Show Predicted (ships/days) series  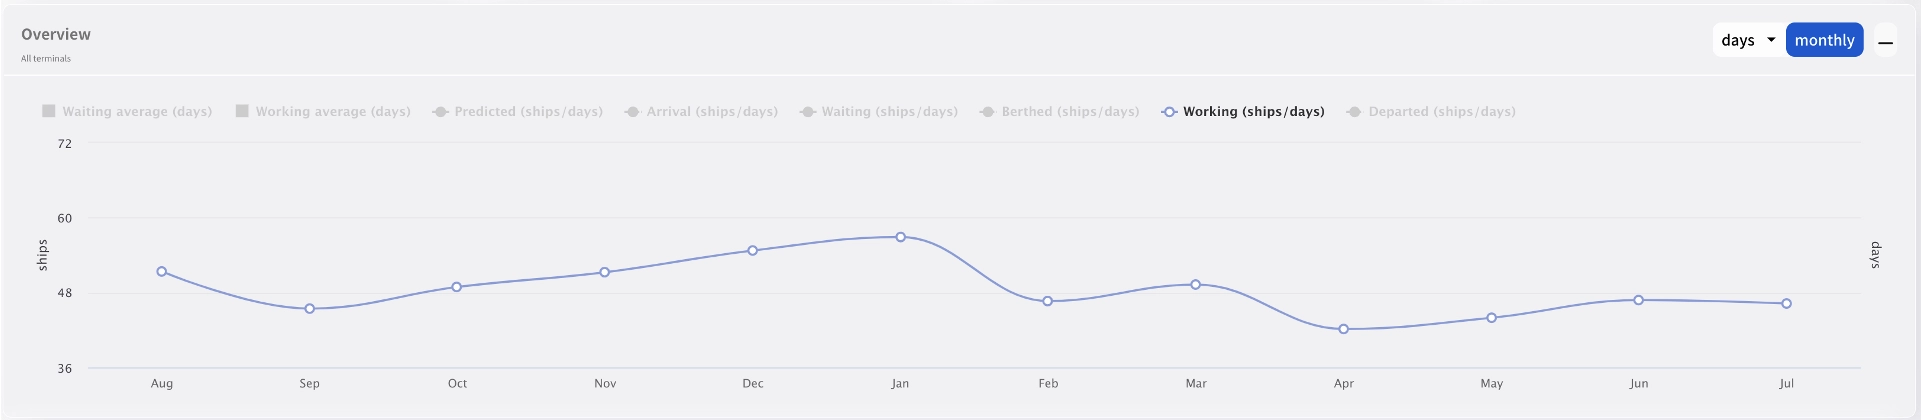[x=518, y=112]
